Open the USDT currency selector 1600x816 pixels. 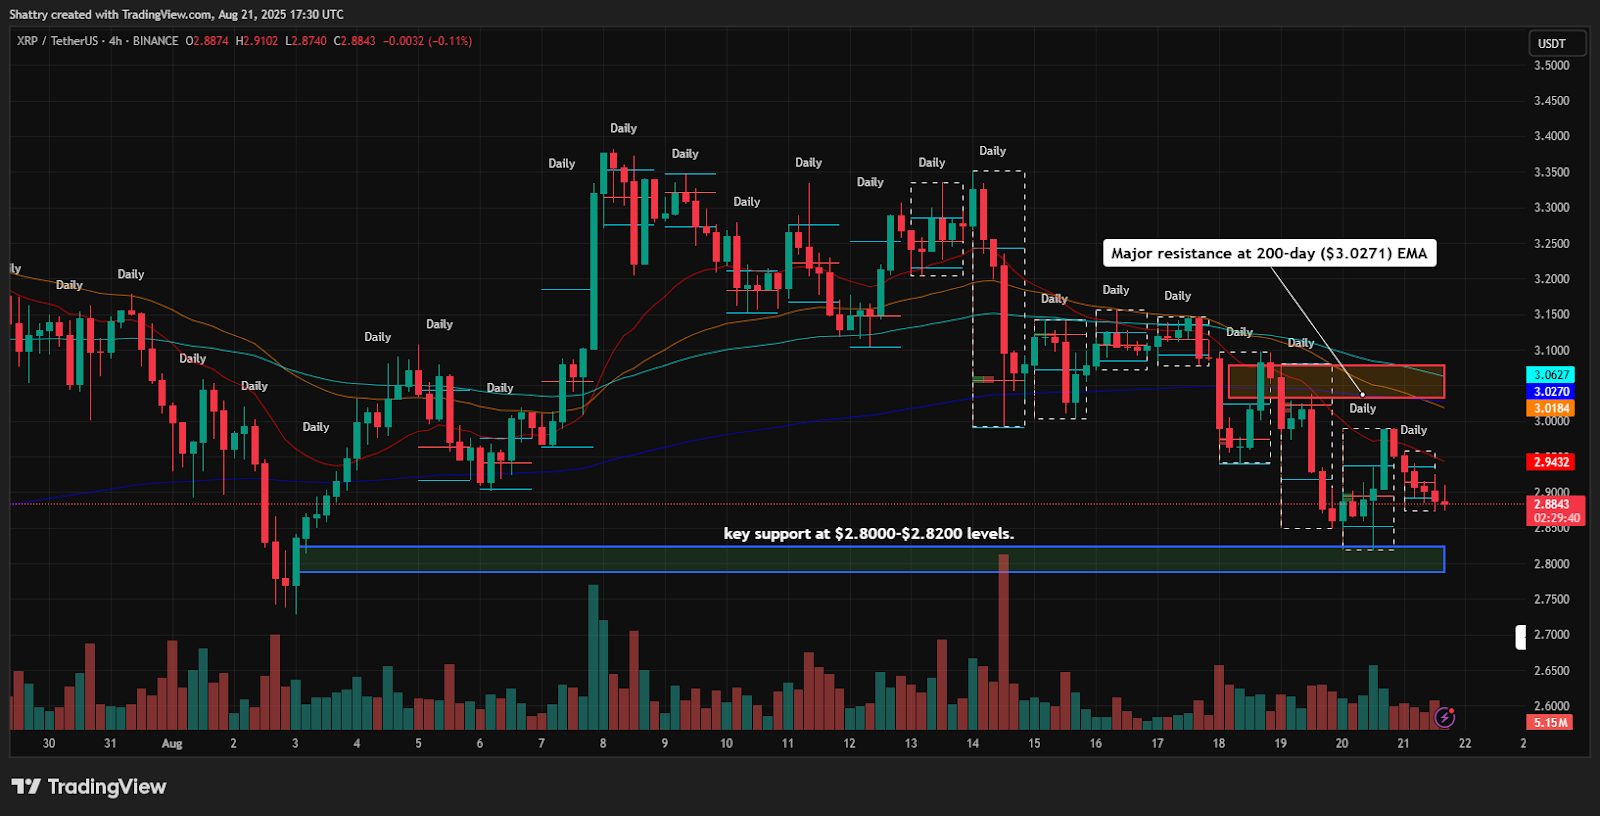pyautogui.click(x=1556, y=44)
